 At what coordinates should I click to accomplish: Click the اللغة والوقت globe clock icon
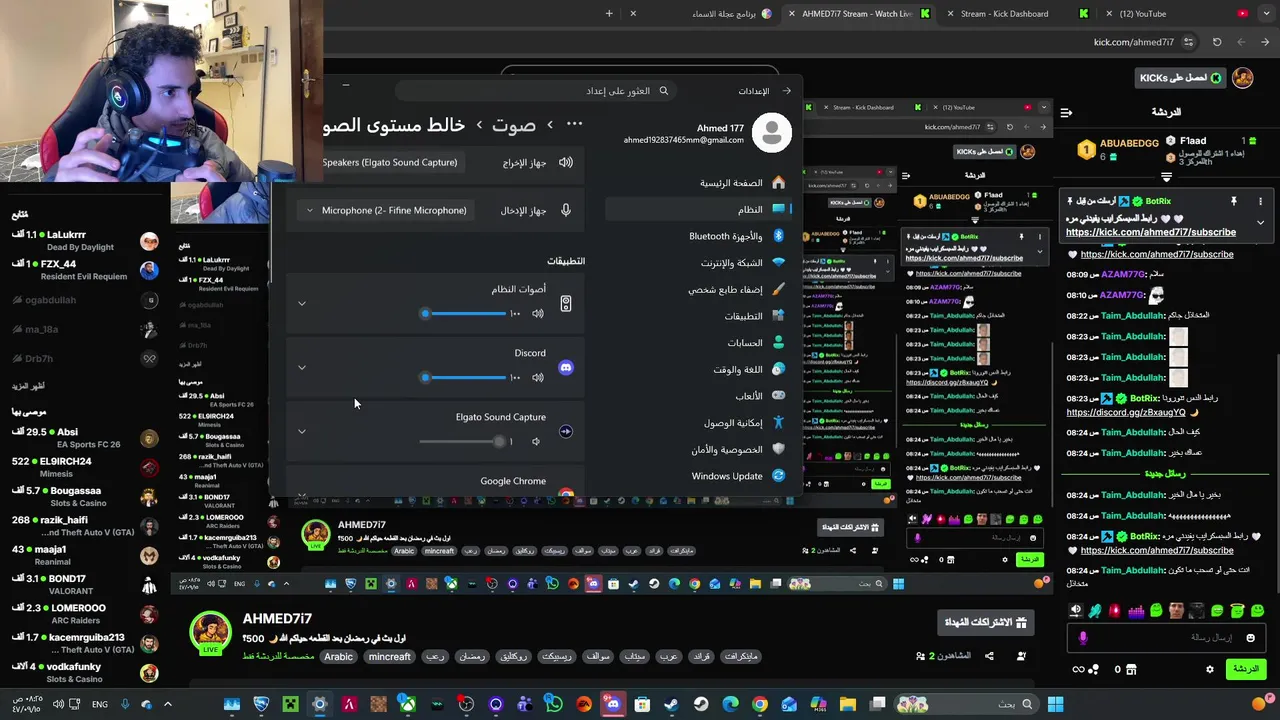tap(778, 369)
